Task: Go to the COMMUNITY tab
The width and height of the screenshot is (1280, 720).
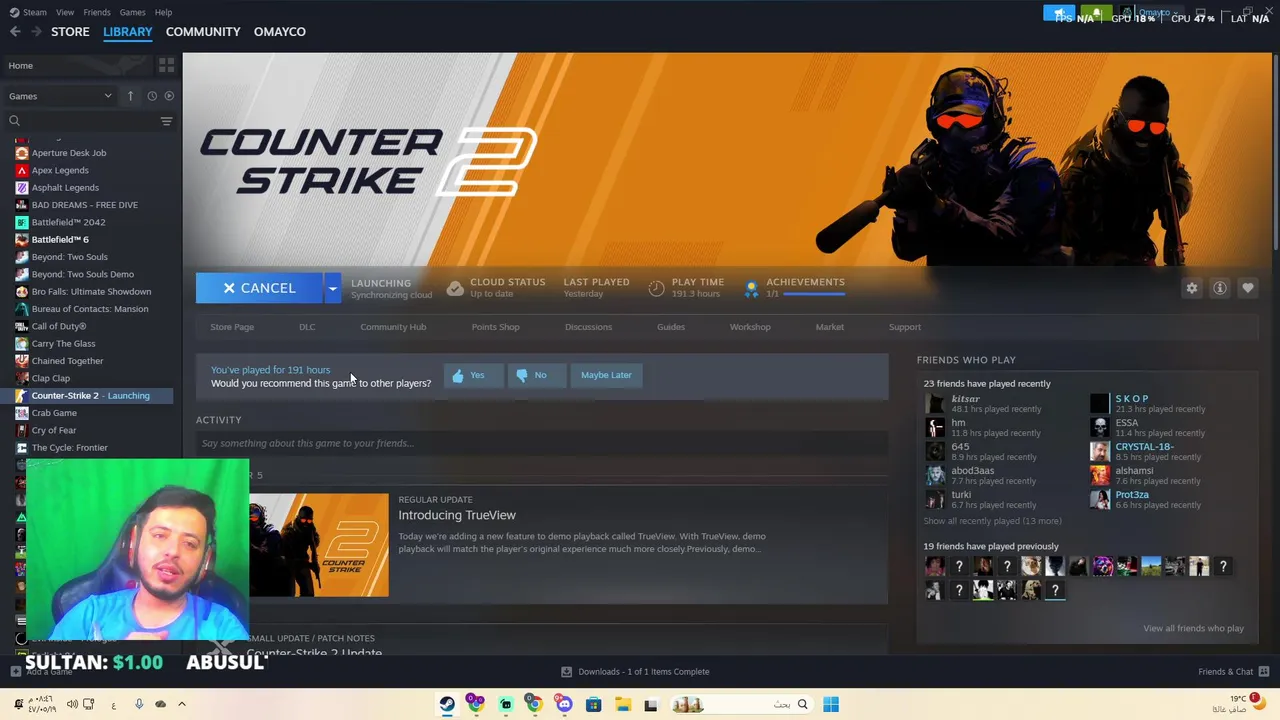Action: point(203,32)
